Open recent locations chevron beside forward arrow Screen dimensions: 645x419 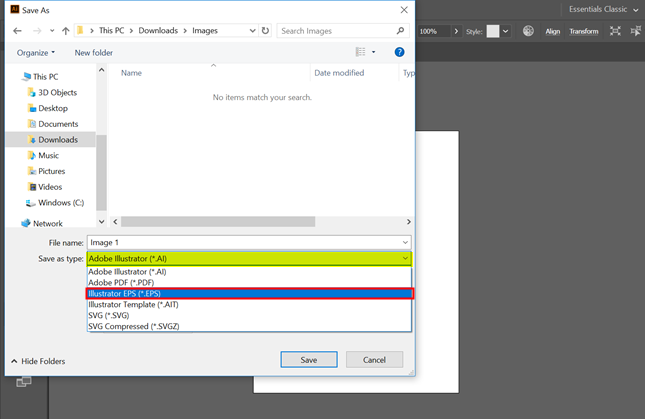coord(52,31)
